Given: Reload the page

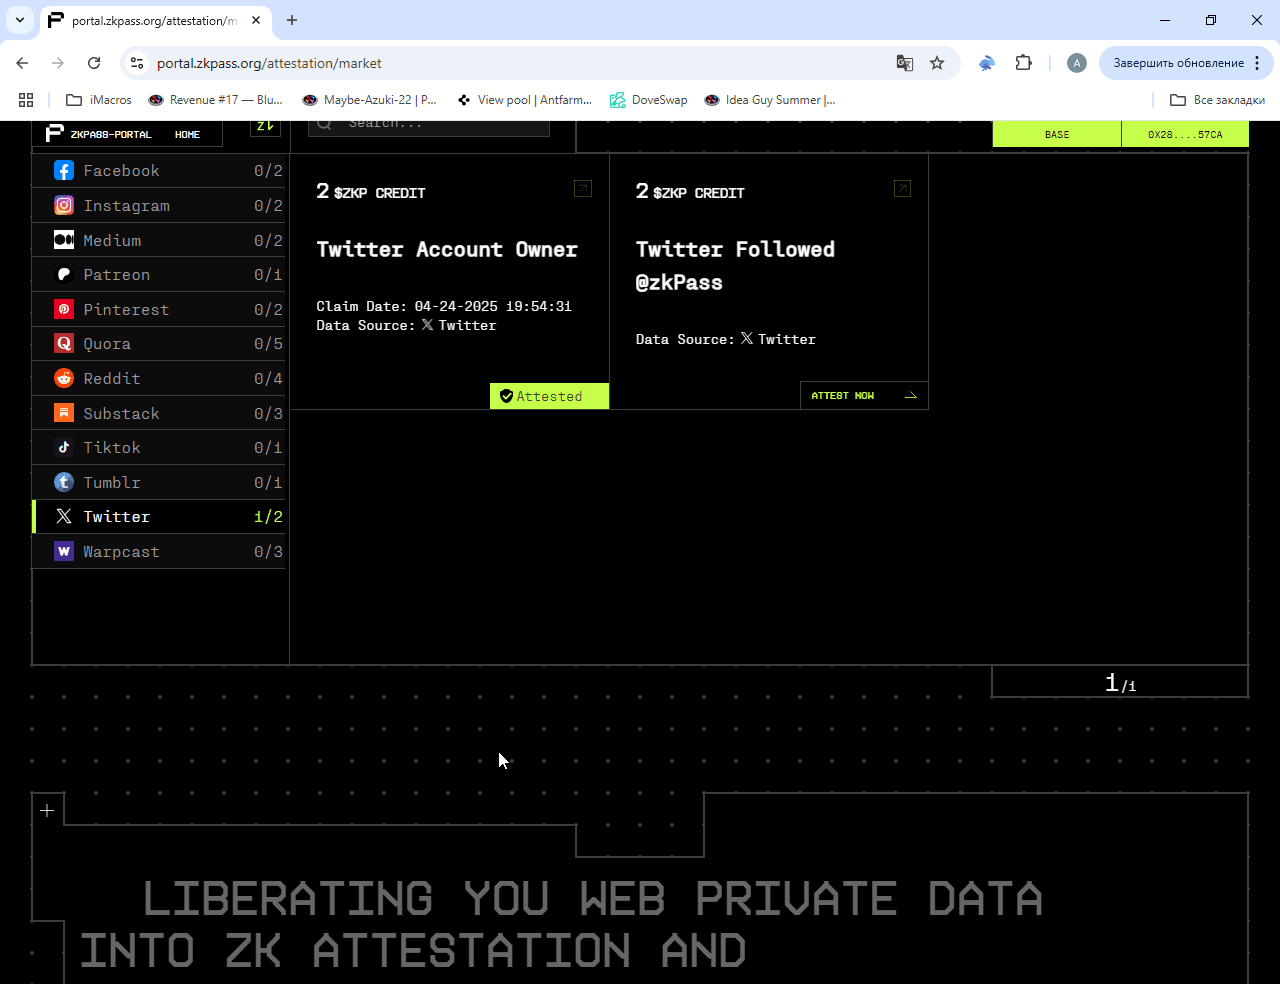Looking at the screenshot, I should tap(94, 63).
